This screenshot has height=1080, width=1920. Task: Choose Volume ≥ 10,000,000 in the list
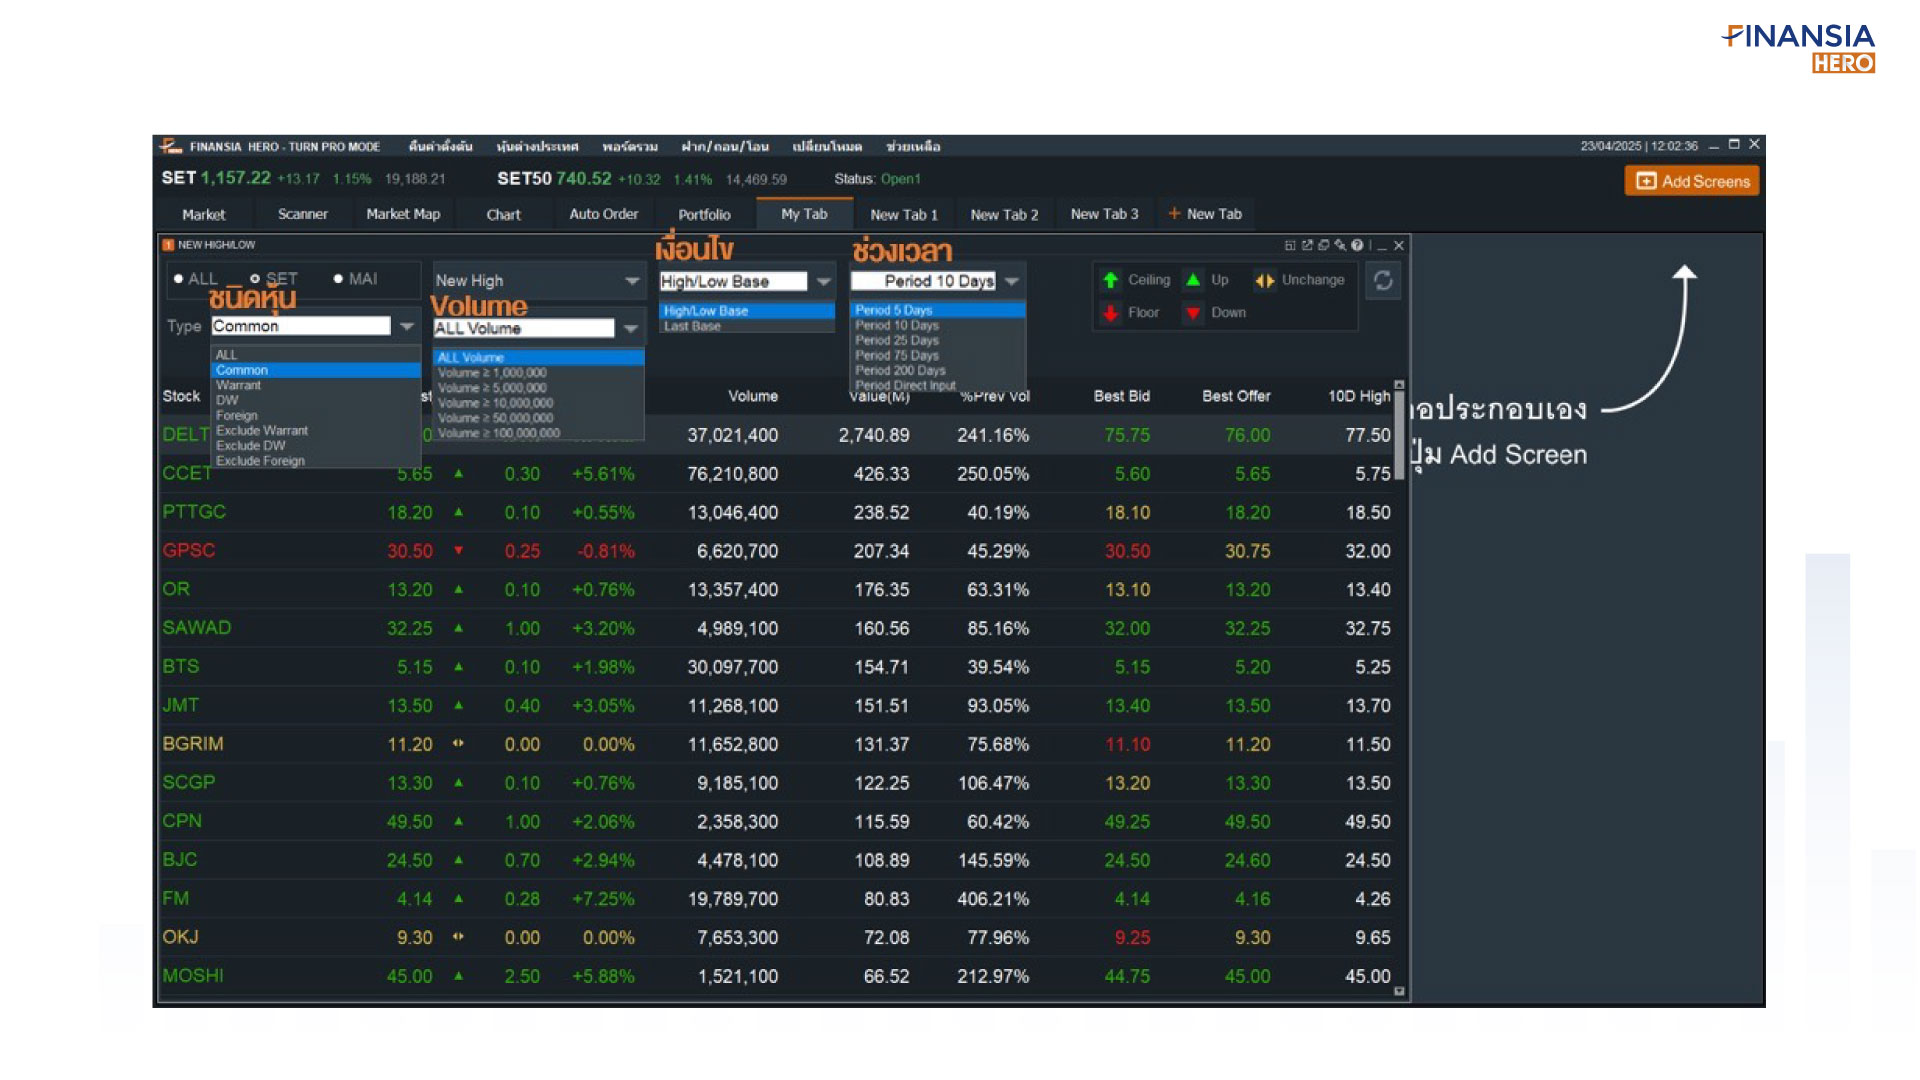pos(496,403)
